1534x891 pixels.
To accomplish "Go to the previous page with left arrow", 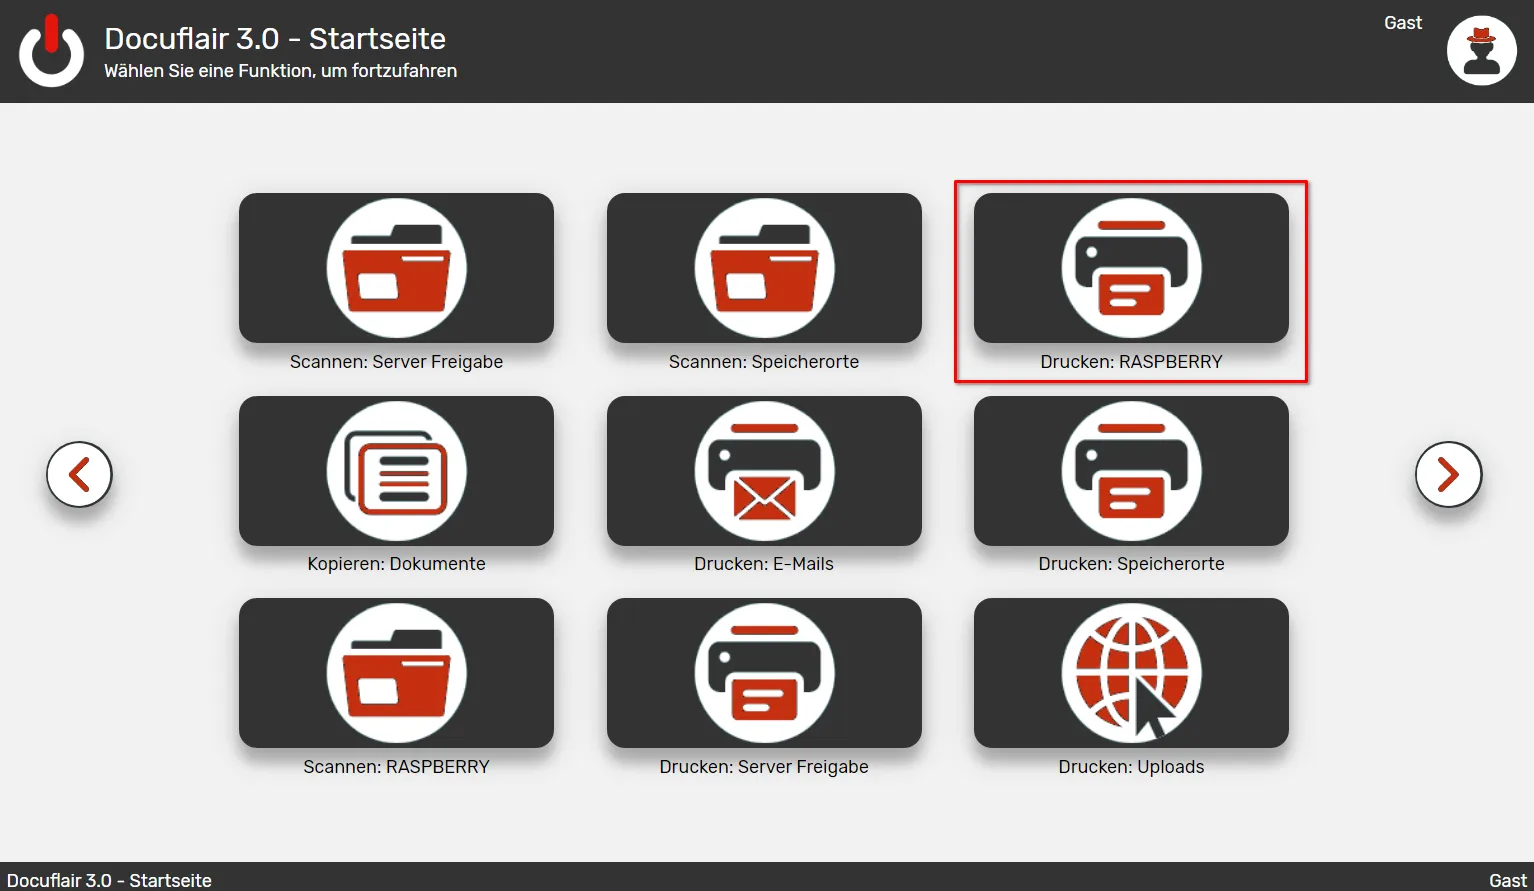I will pos(79,474).
